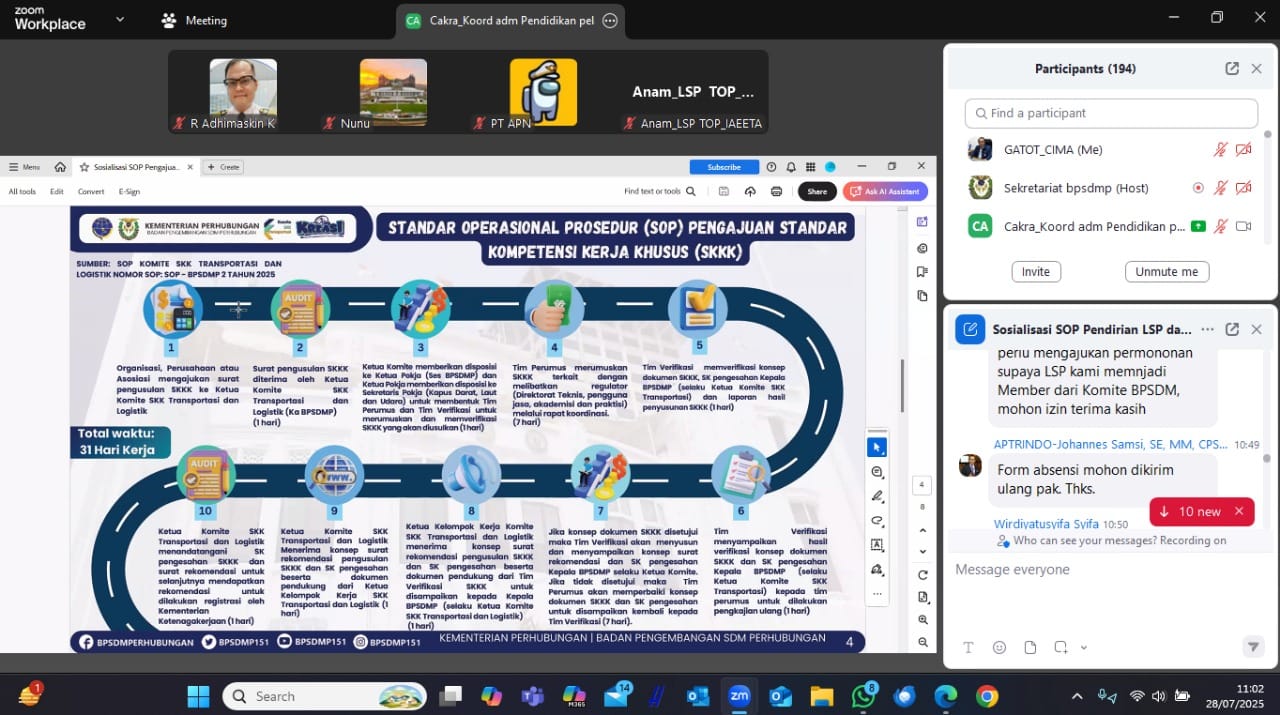Open WhatsApp from the taskbar
This screenshot has height=715, width=1280.
point(863,696)
